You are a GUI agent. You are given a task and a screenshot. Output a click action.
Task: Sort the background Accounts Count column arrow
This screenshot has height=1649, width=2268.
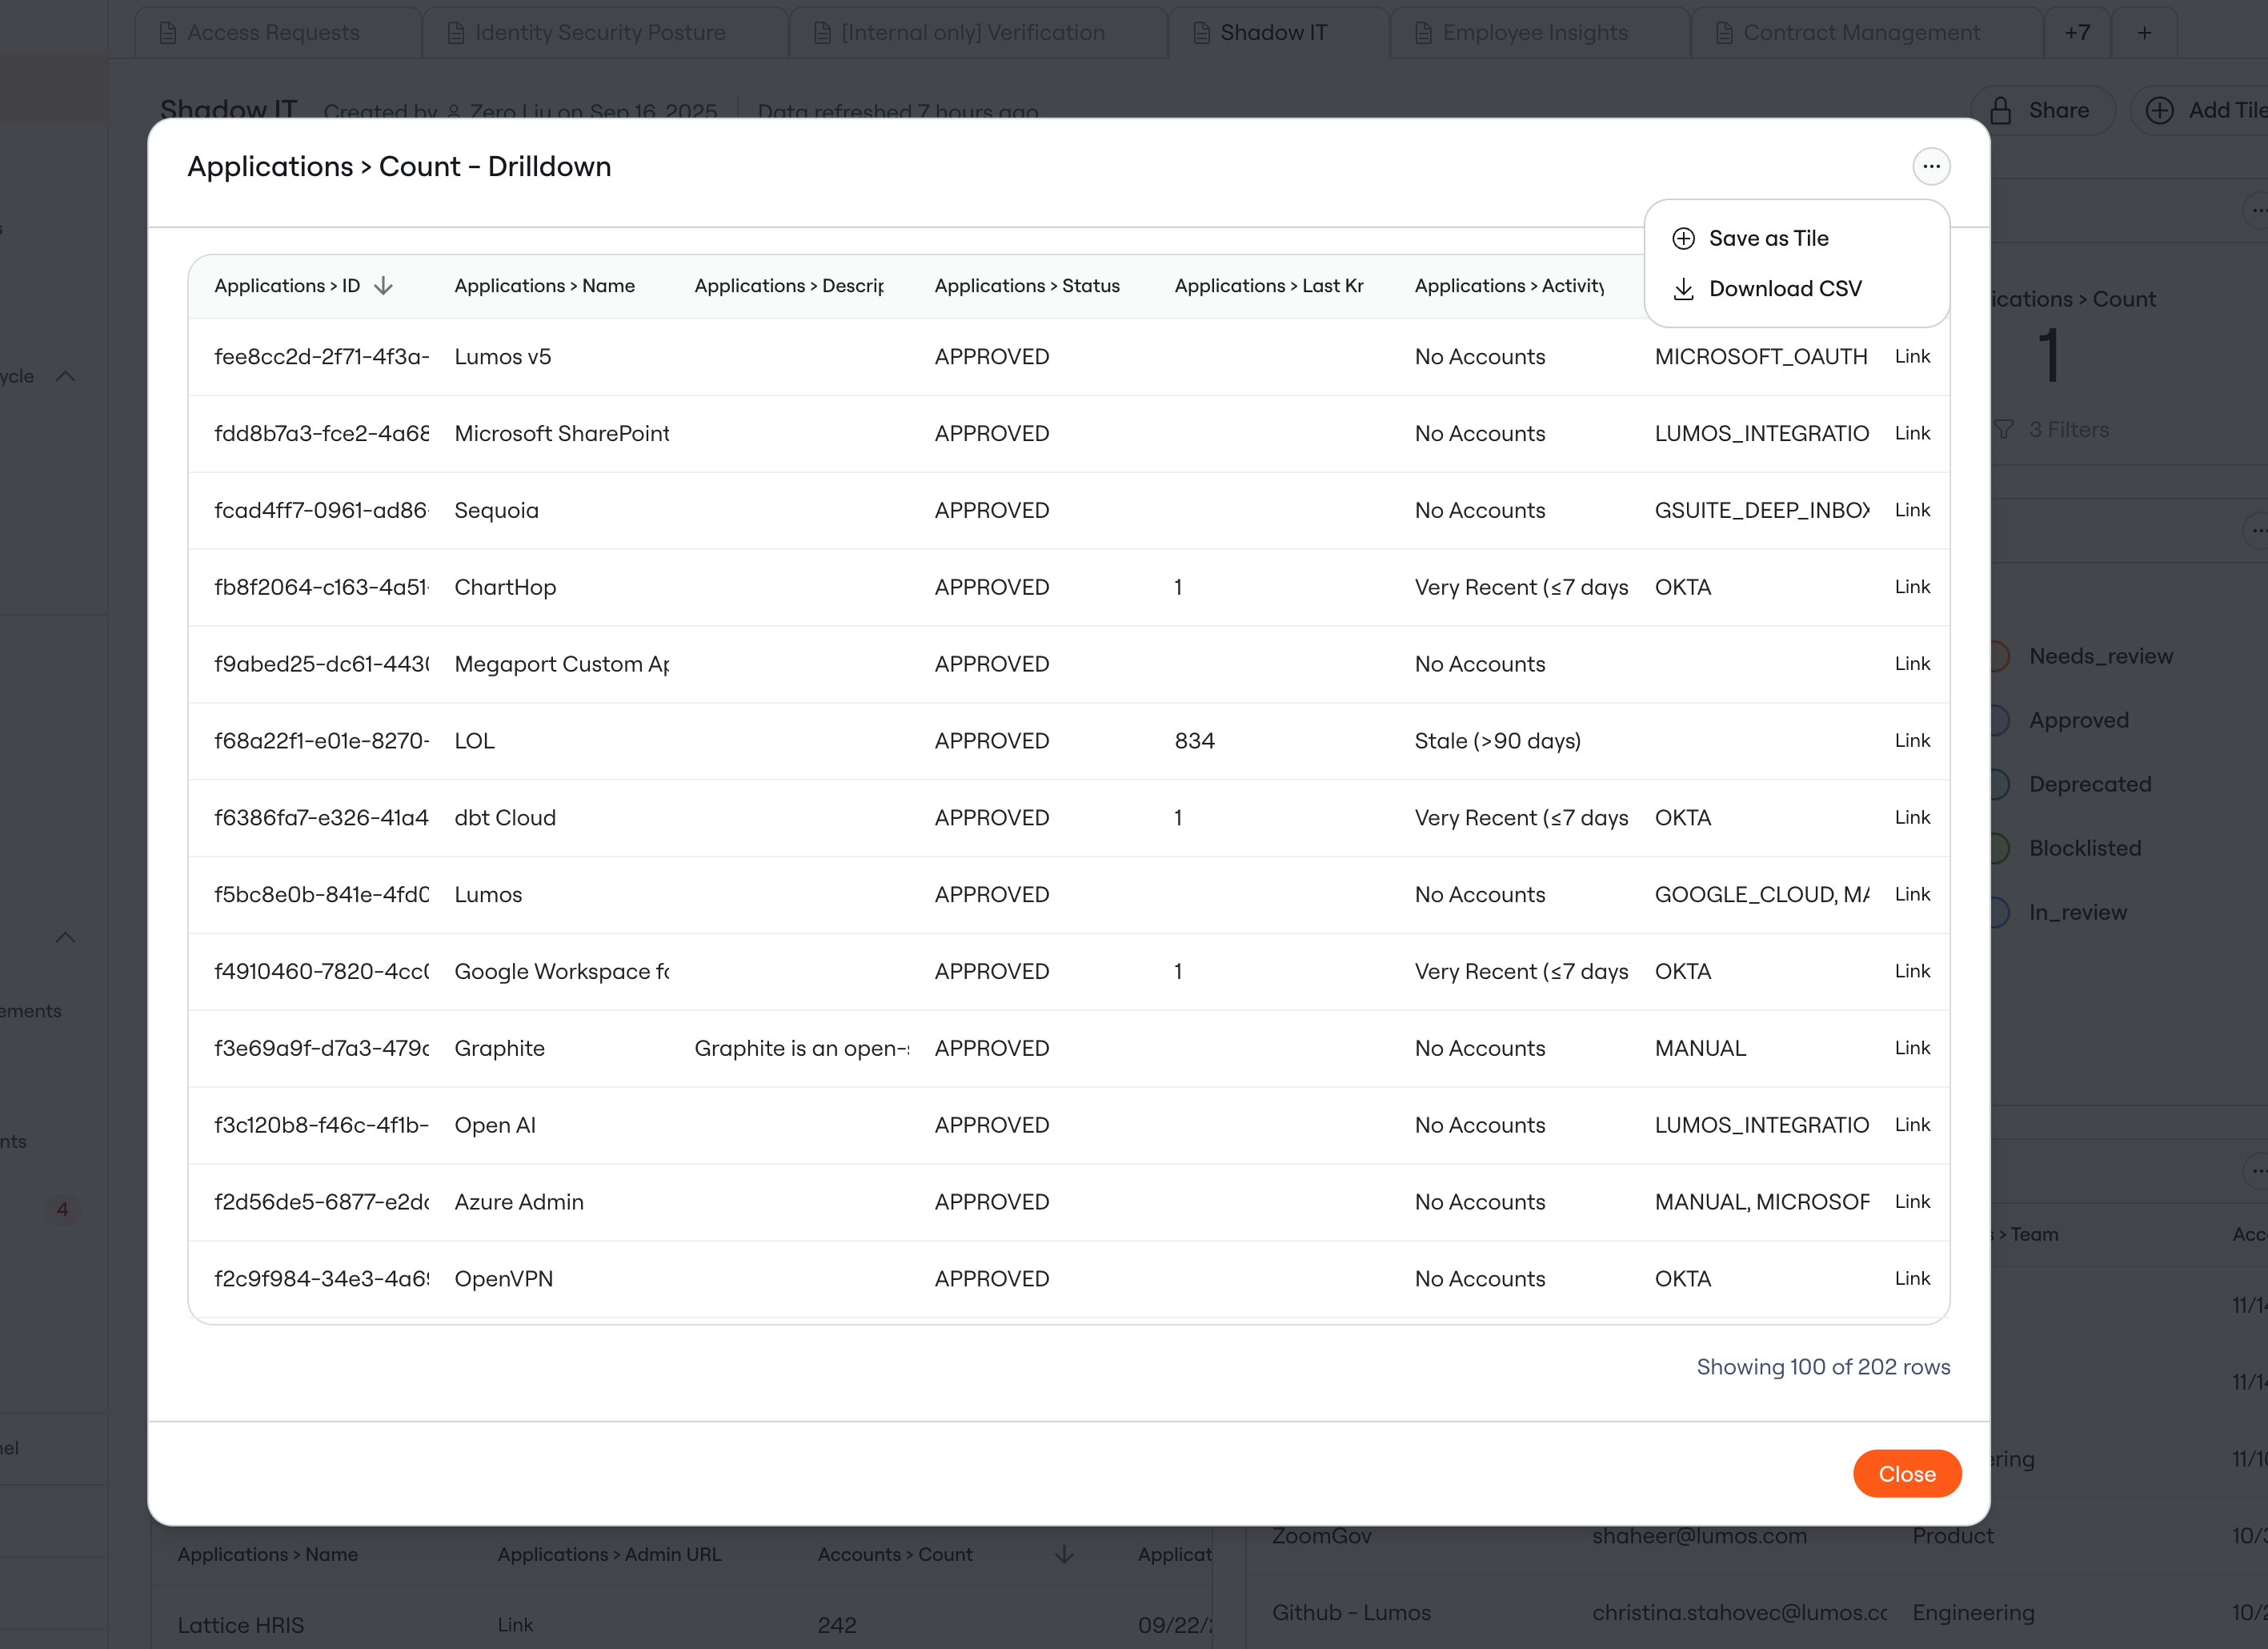[x=1063, y=1554]
